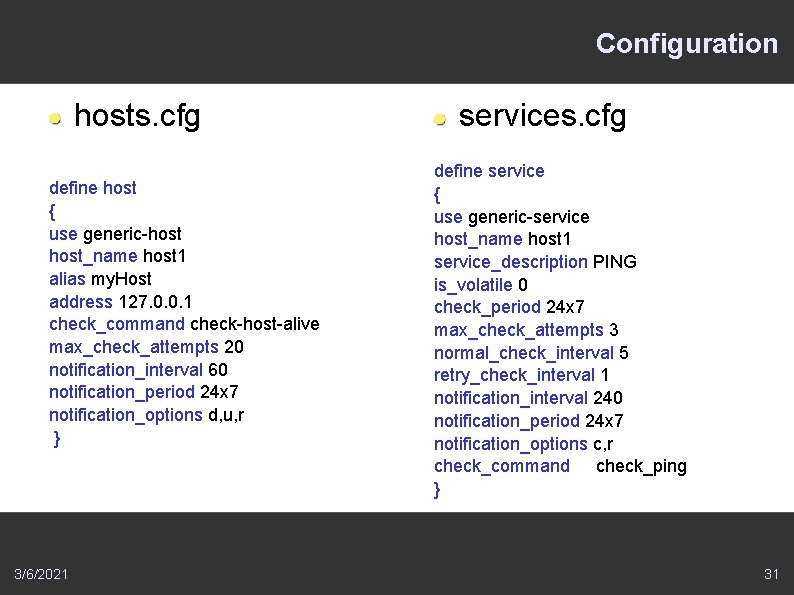This screenshot has width=794, height=595.
Task: Select the hosts.cfg heading text
Action: tap(137, 116)
